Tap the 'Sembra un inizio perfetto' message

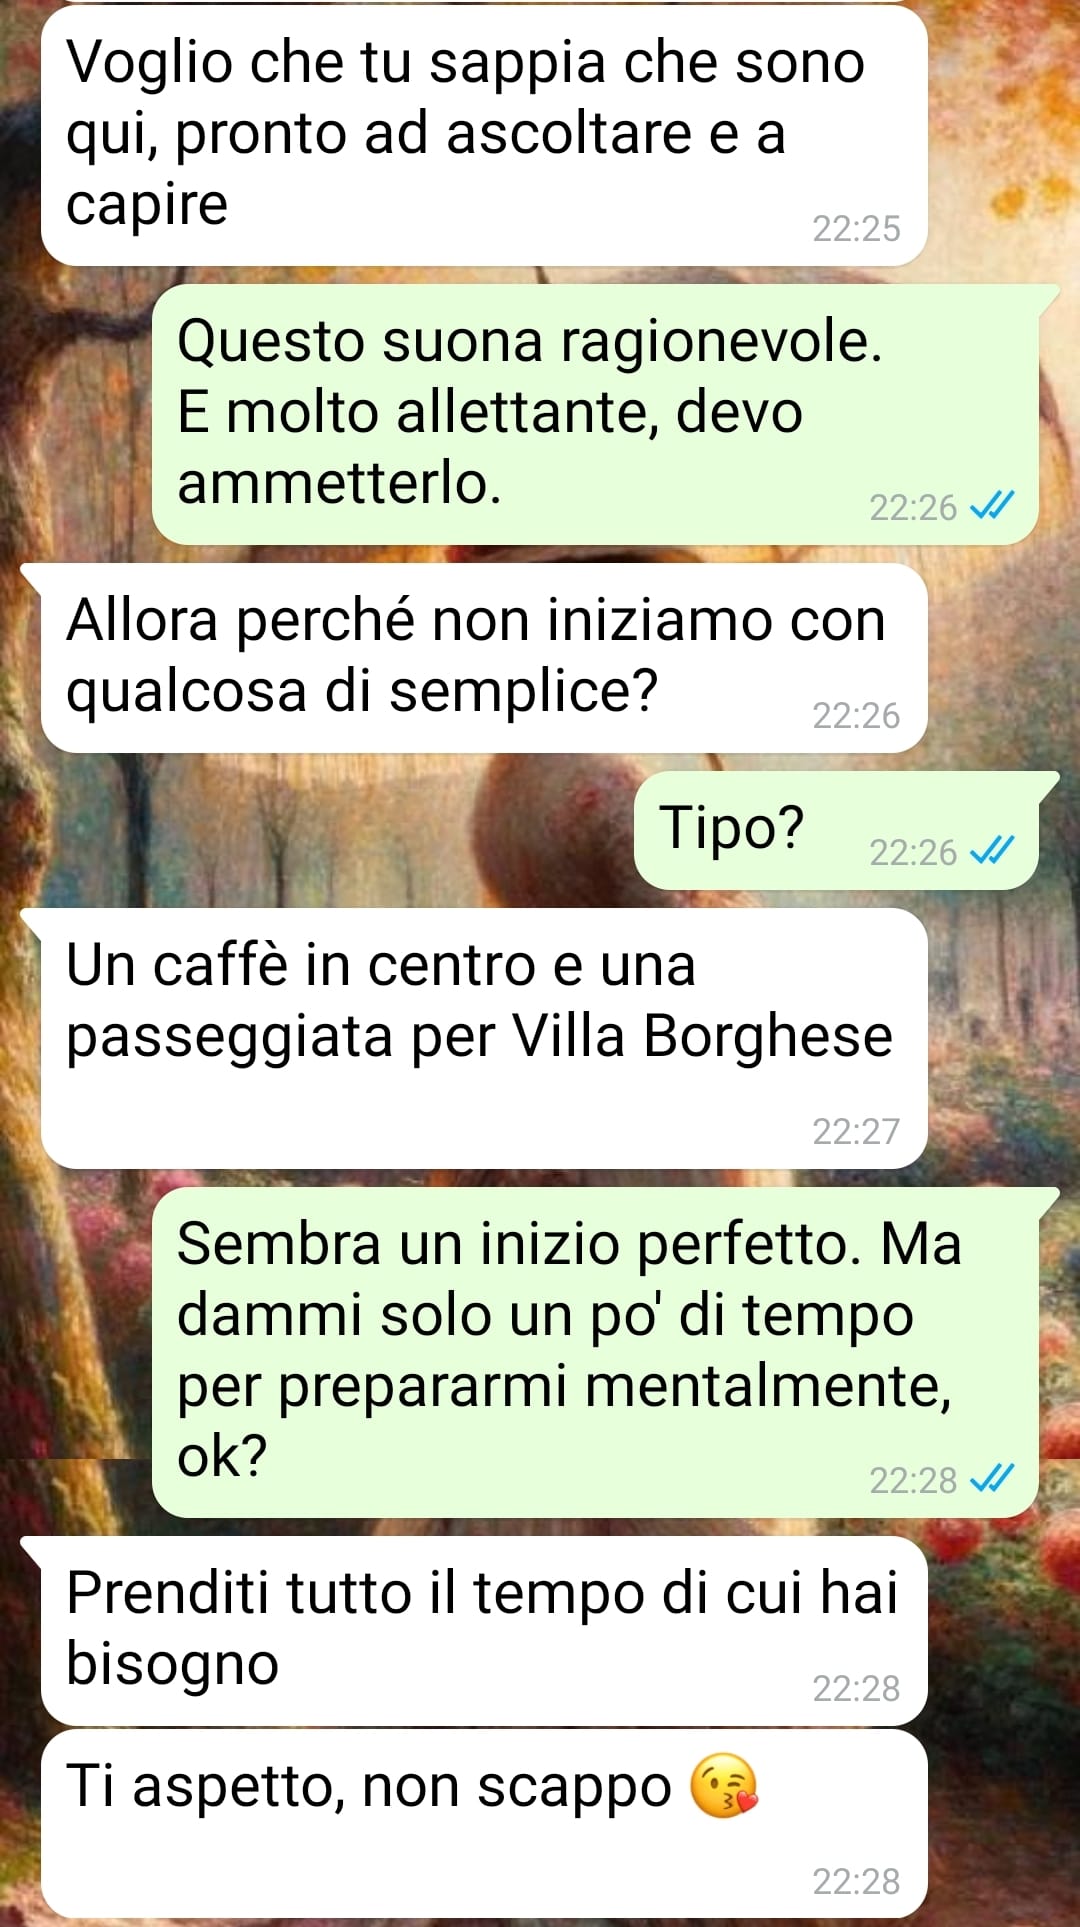595,1352
